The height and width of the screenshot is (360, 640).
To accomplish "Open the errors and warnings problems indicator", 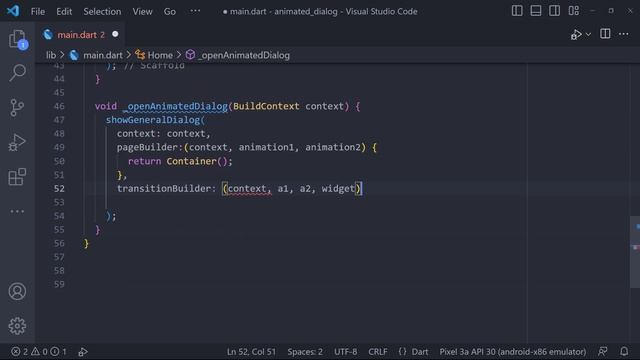I will (38, 351).
